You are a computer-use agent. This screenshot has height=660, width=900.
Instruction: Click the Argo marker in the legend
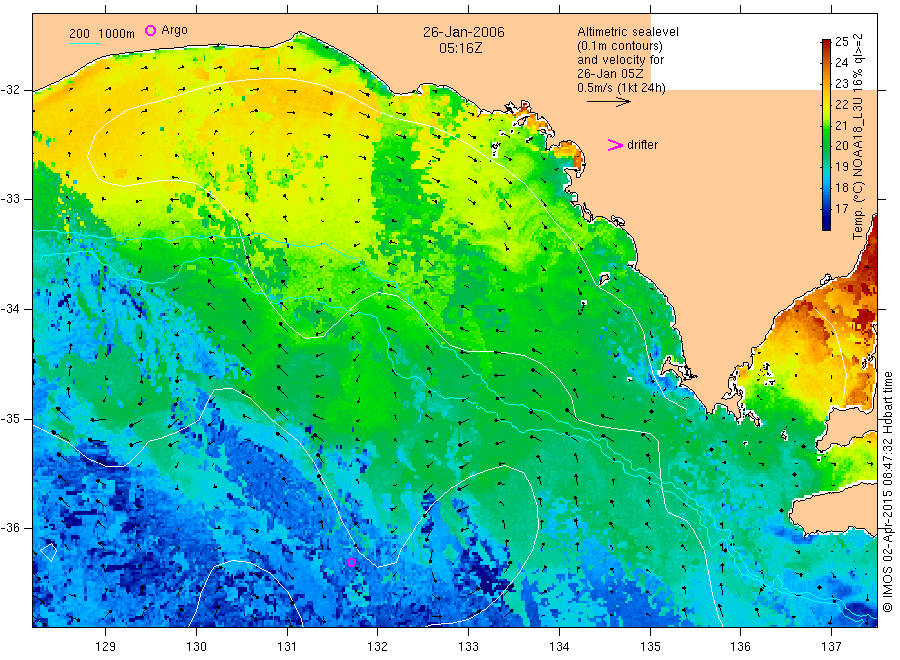[150, 30]
